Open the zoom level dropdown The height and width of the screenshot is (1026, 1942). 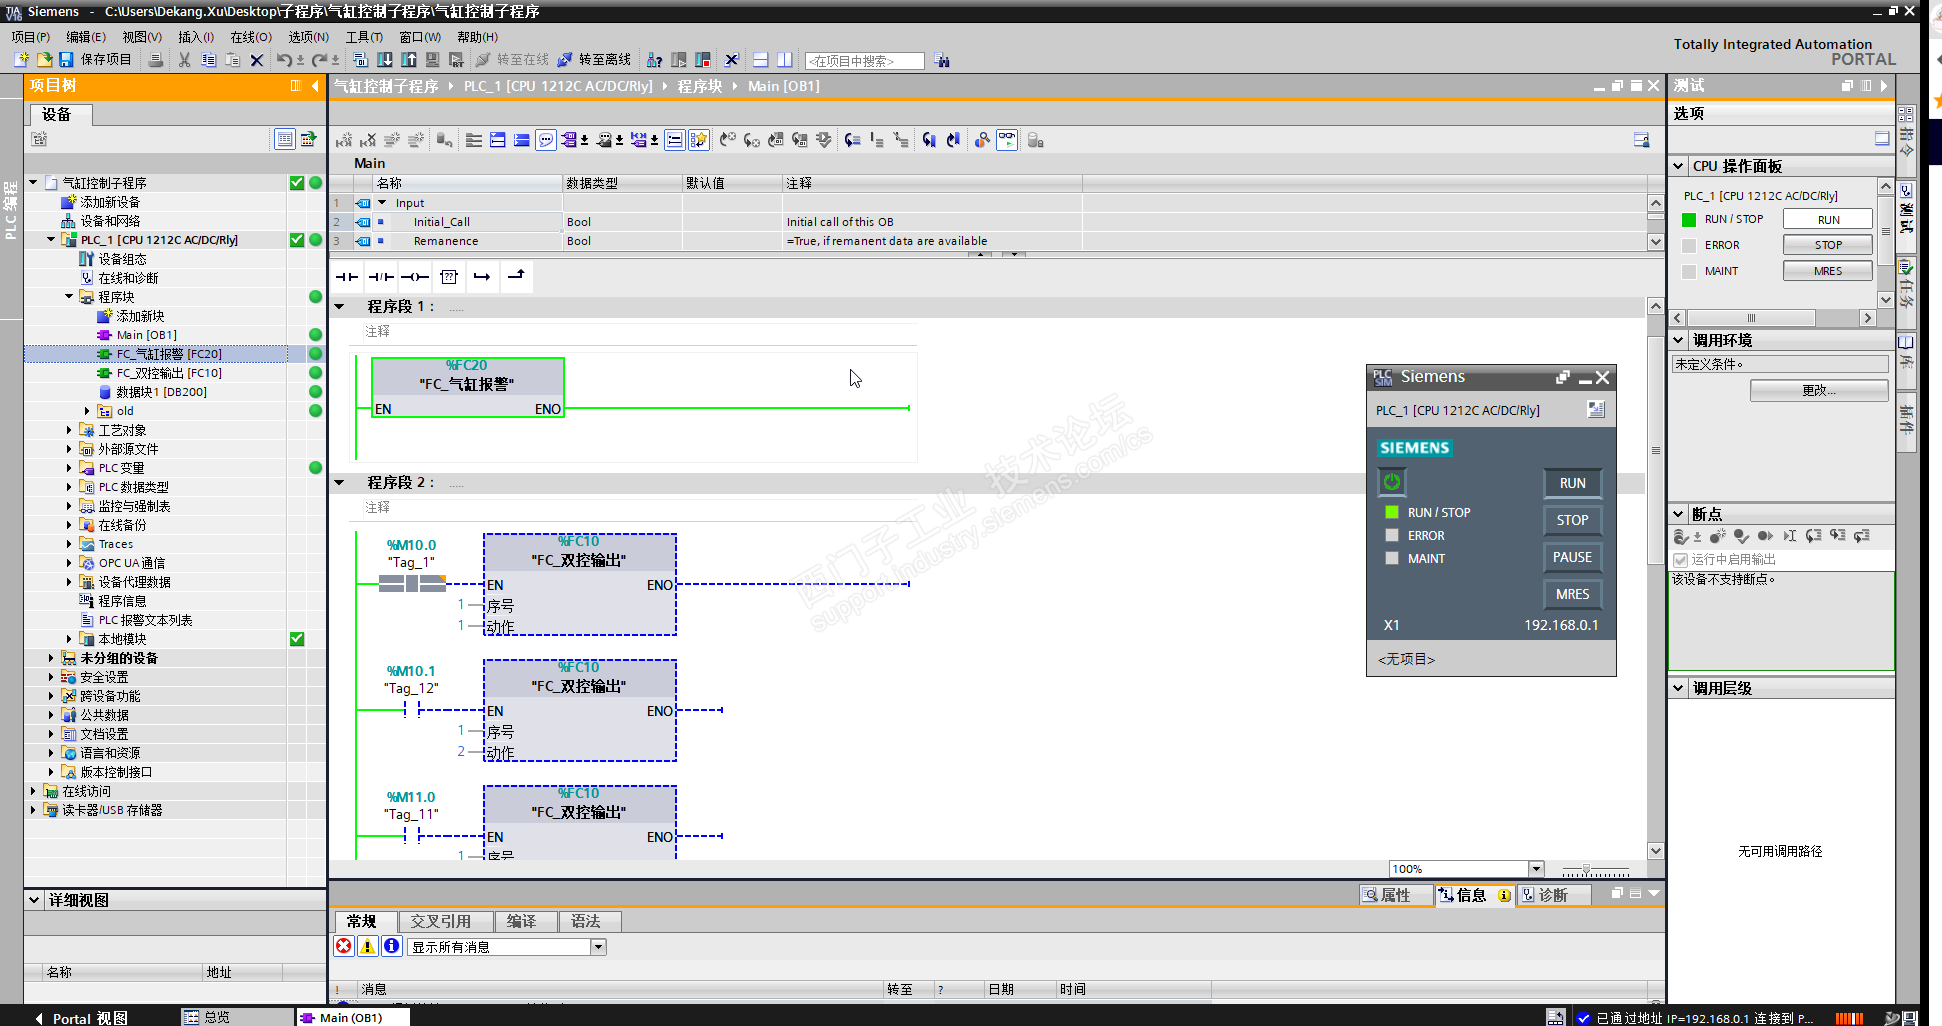(x=1536, y=869)
